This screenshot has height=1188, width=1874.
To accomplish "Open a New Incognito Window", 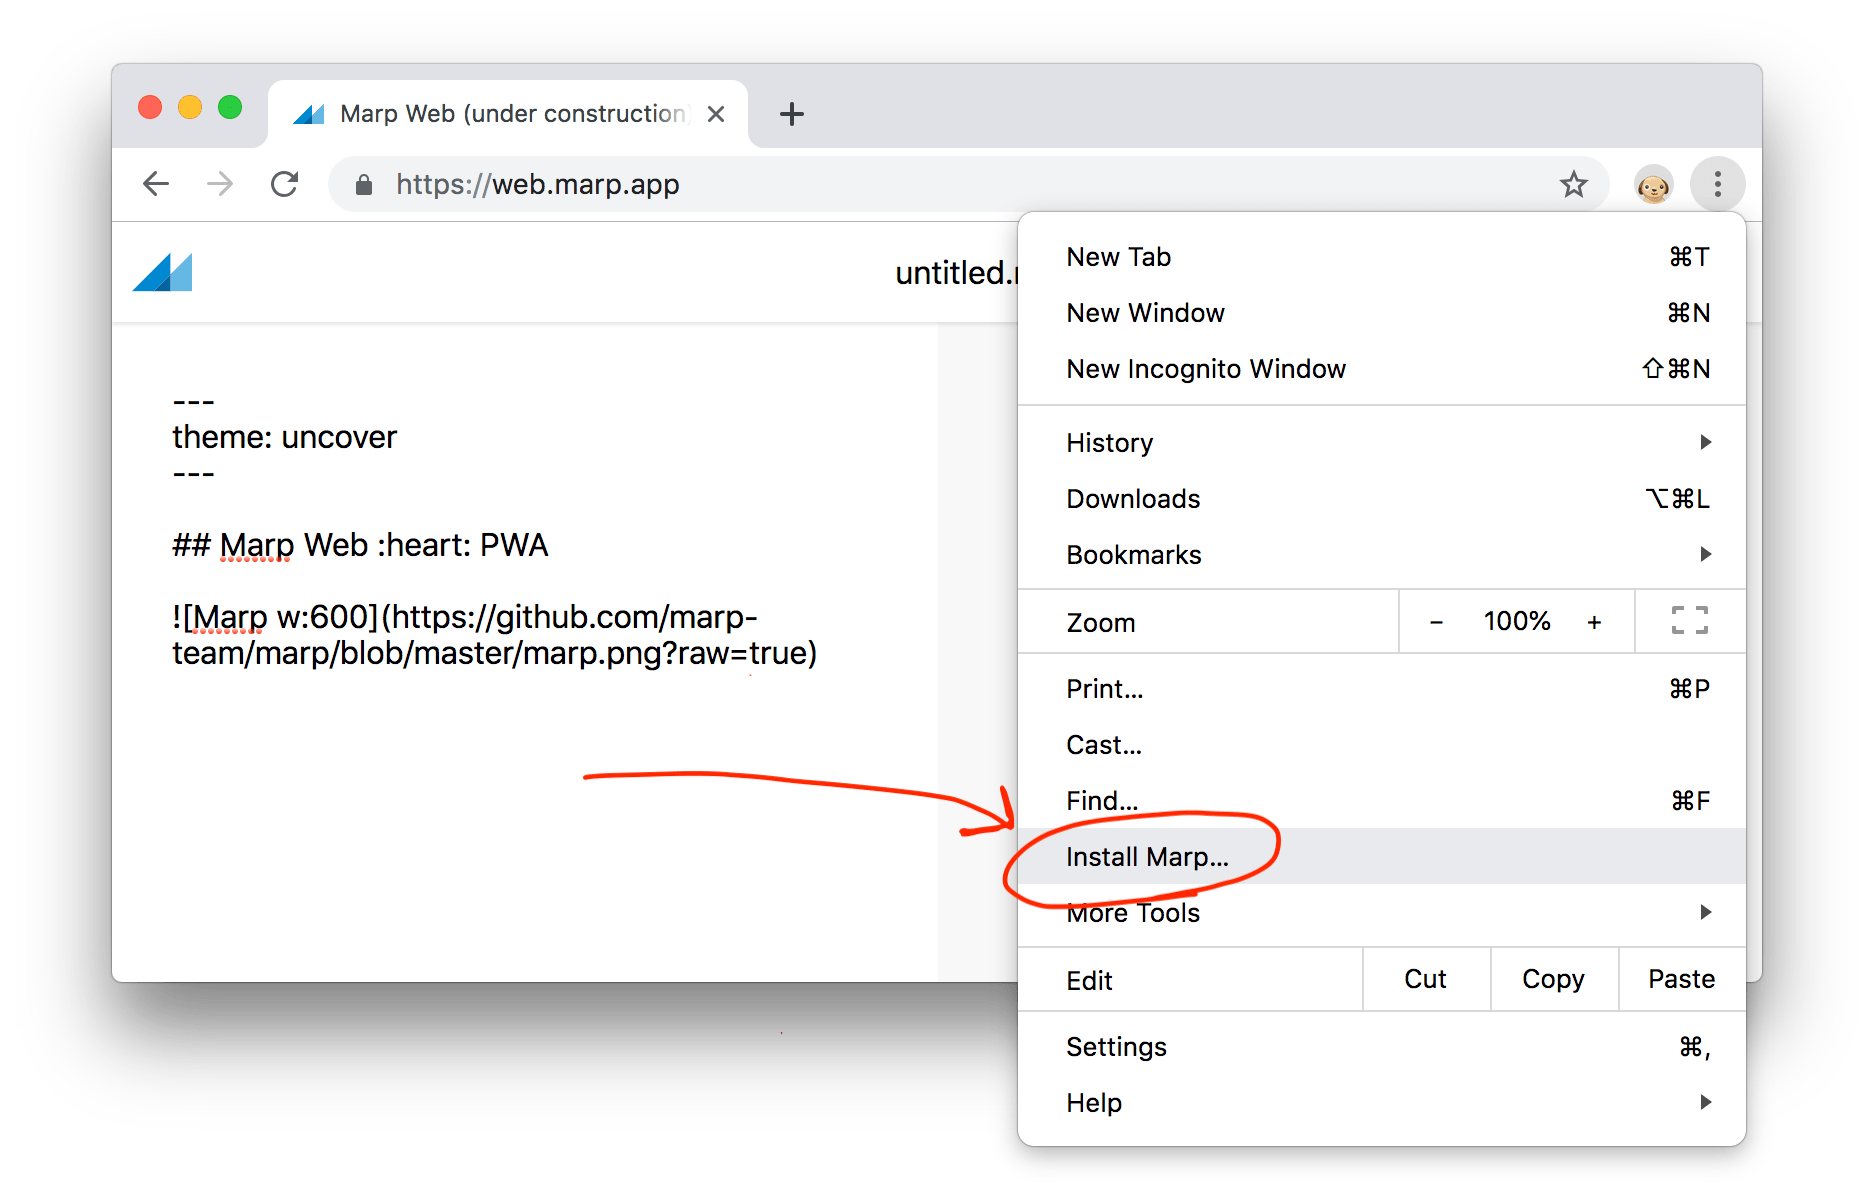I will pos(1381,369).
